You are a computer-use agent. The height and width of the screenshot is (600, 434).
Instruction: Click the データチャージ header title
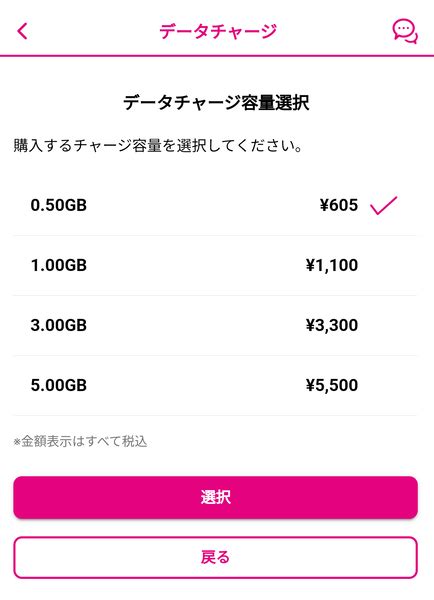coord(218,31)
